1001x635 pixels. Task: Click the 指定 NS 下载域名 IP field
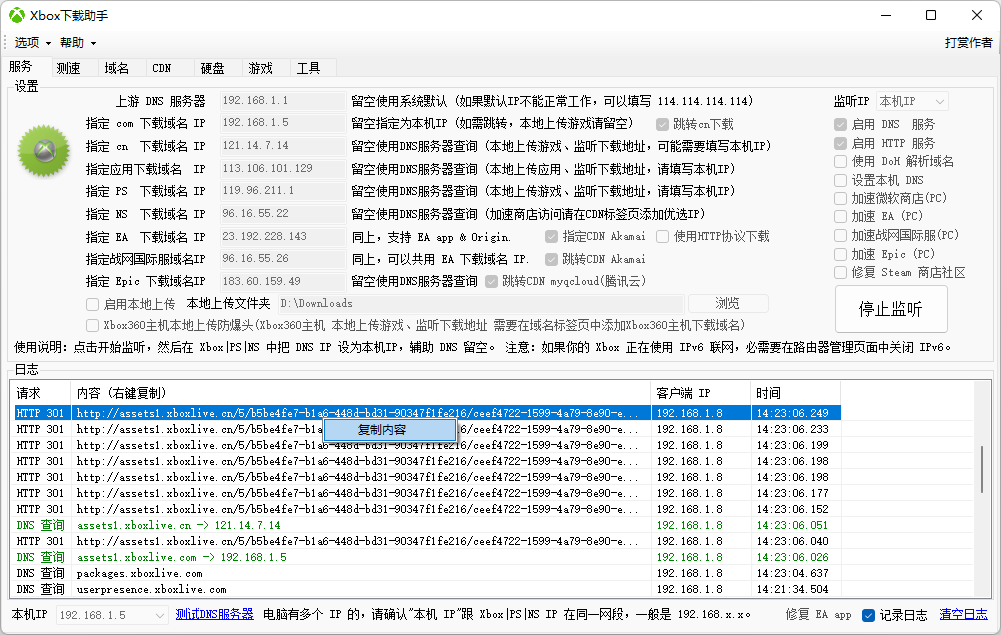tap(283, 214)
